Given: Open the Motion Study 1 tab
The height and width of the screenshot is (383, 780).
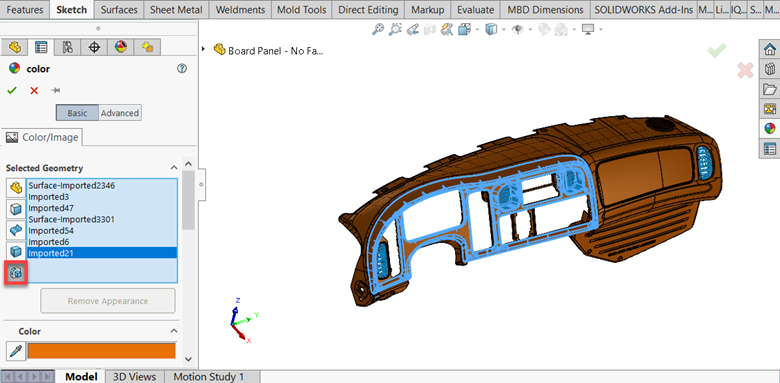Looking at the screenshot, I should point(208,377).
